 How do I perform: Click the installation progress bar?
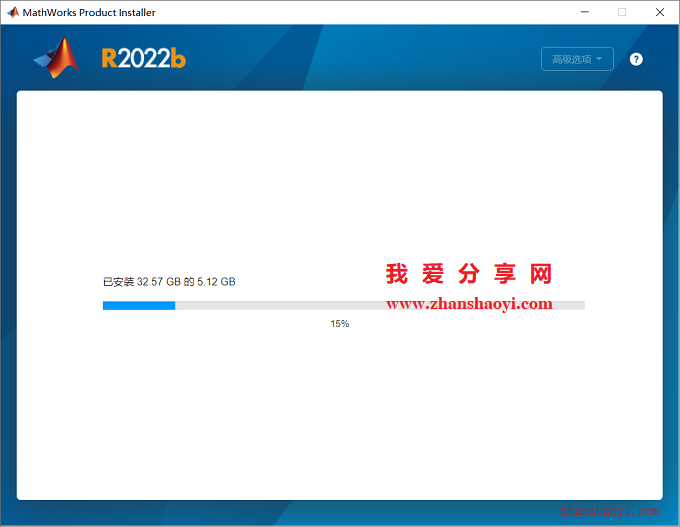(343, 306)
